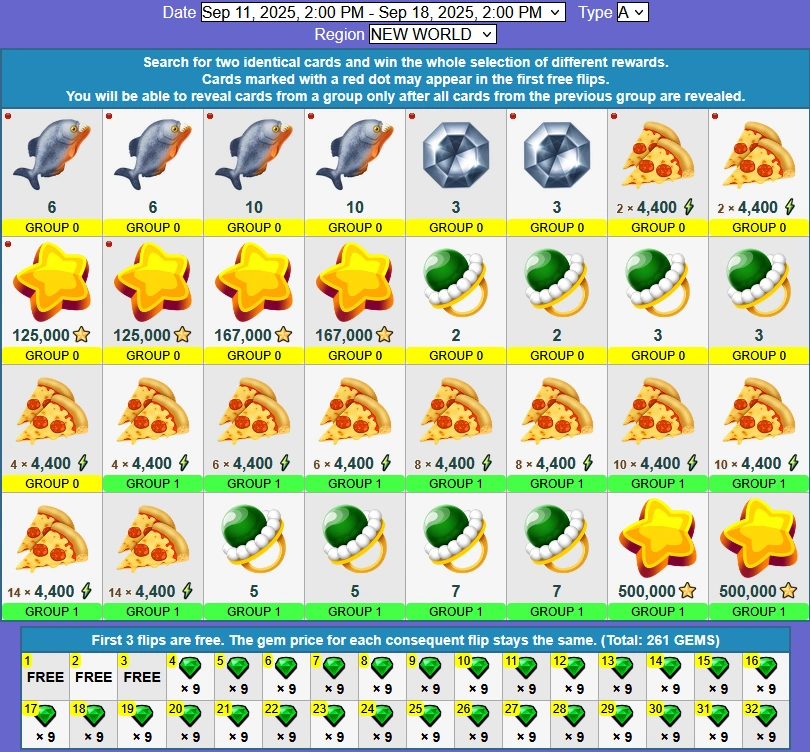
Task: Click the right piranha card valued 6
Action: (x=153, y=173)
